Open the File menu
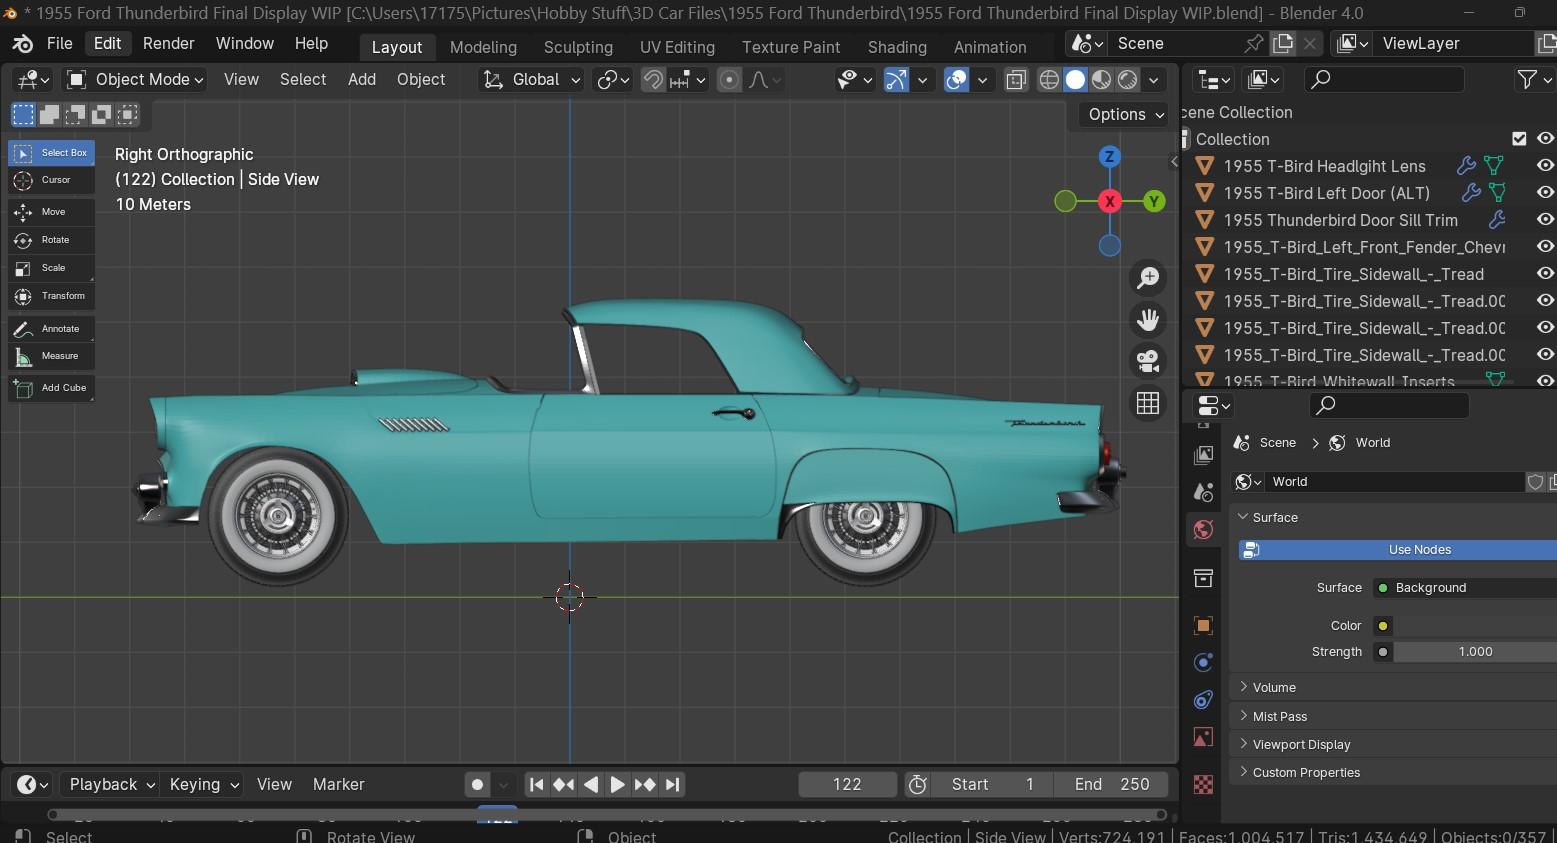The height and width of the screenshot is (843, 1557). coord(60,44)
